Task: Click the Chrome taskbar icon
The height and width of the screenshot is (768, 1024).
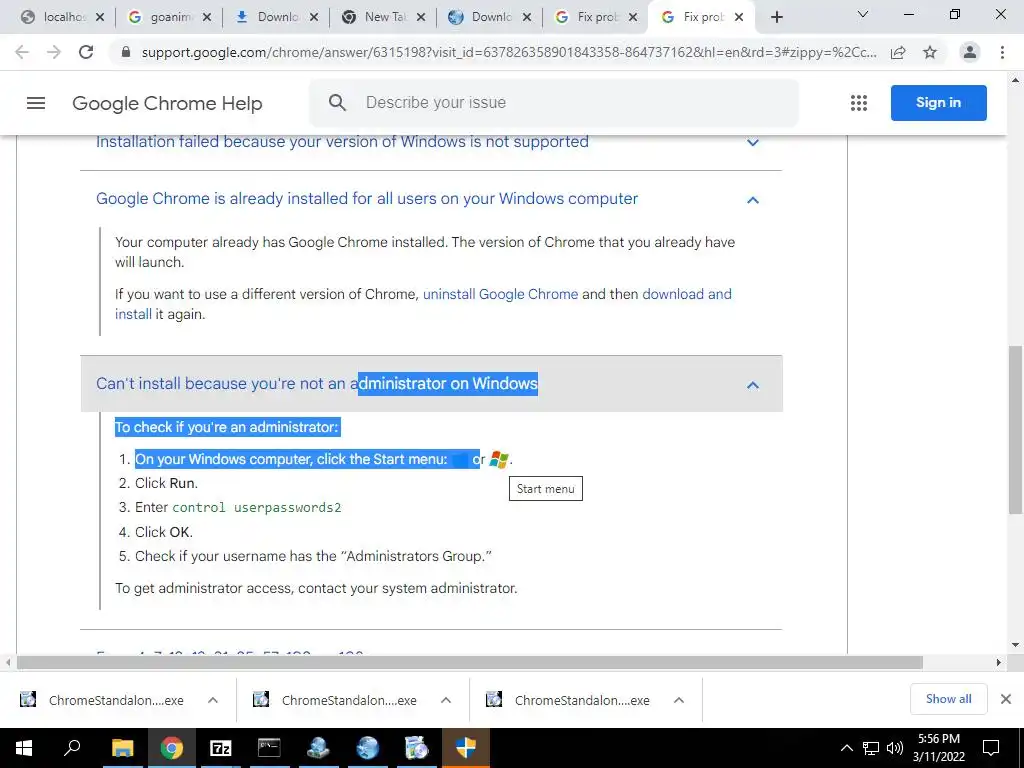Action: [x=172, y=748]
